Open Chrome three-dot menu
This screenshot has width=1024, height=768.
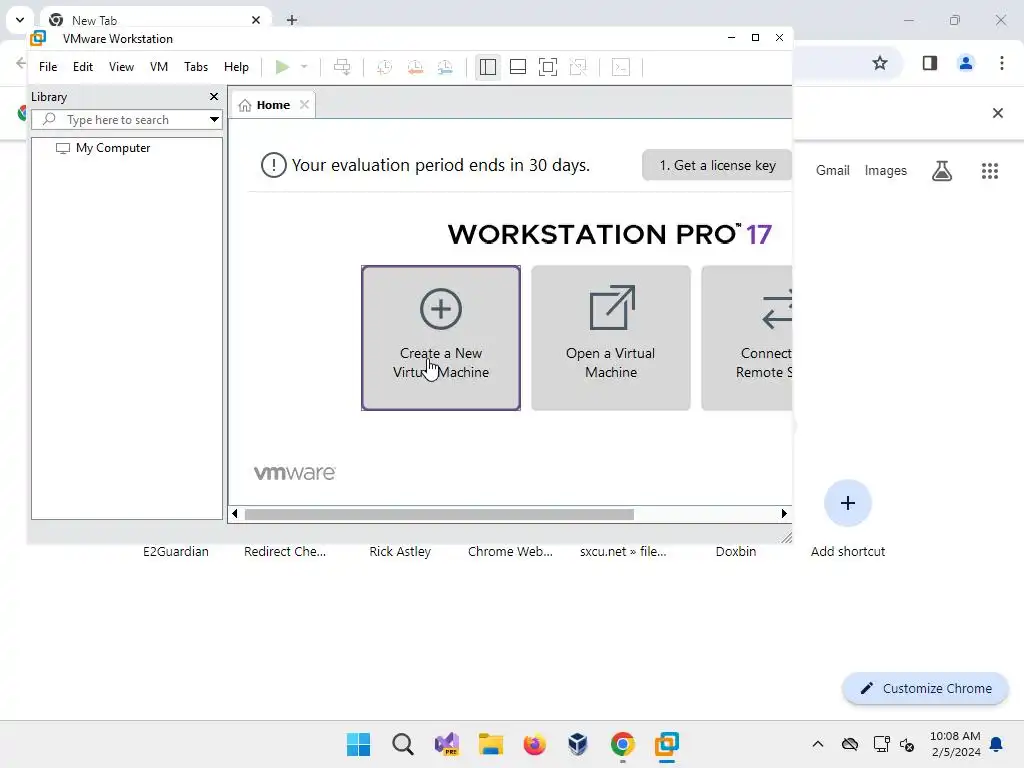point(1001,63)
